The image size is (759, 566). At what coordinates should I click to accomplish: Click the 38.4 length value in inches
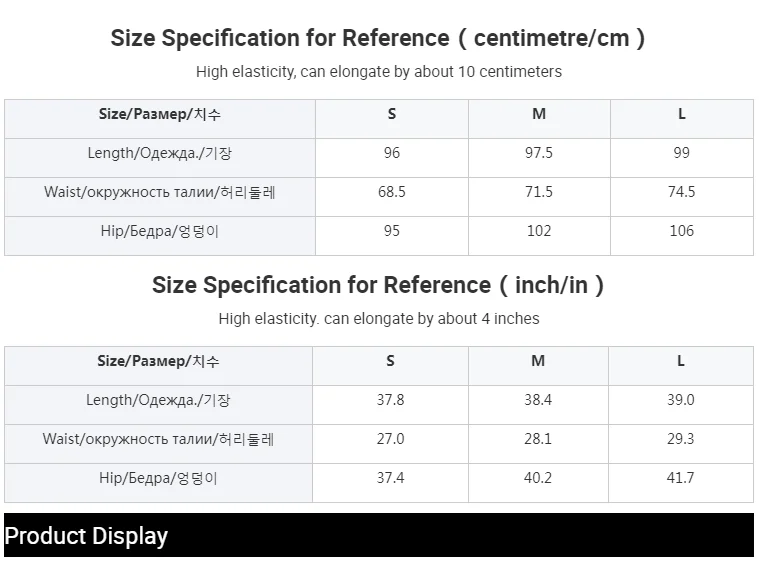pos(538,400)
